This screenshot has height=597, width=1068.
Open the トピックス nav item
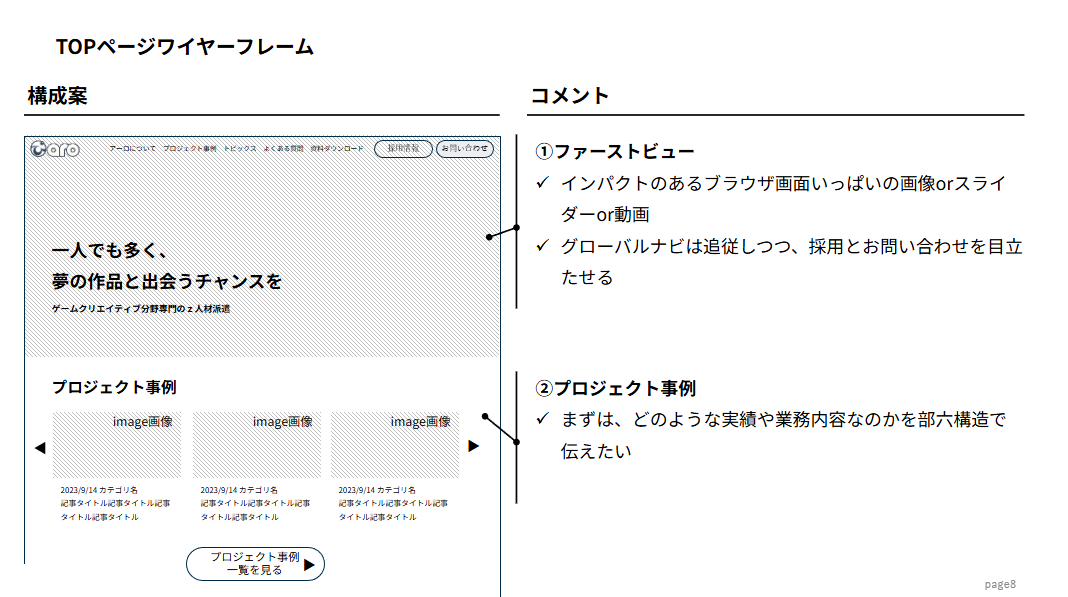click(240, 148)
